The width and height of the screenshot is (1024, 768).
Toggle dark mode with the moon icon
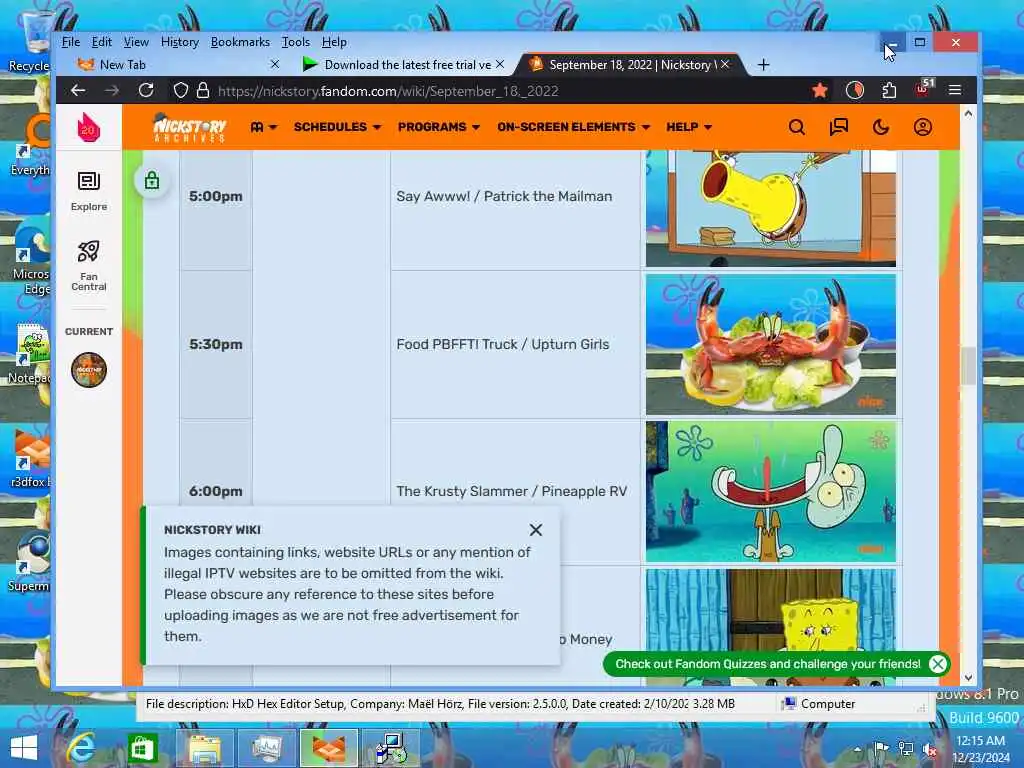click(x=880, y=127)
